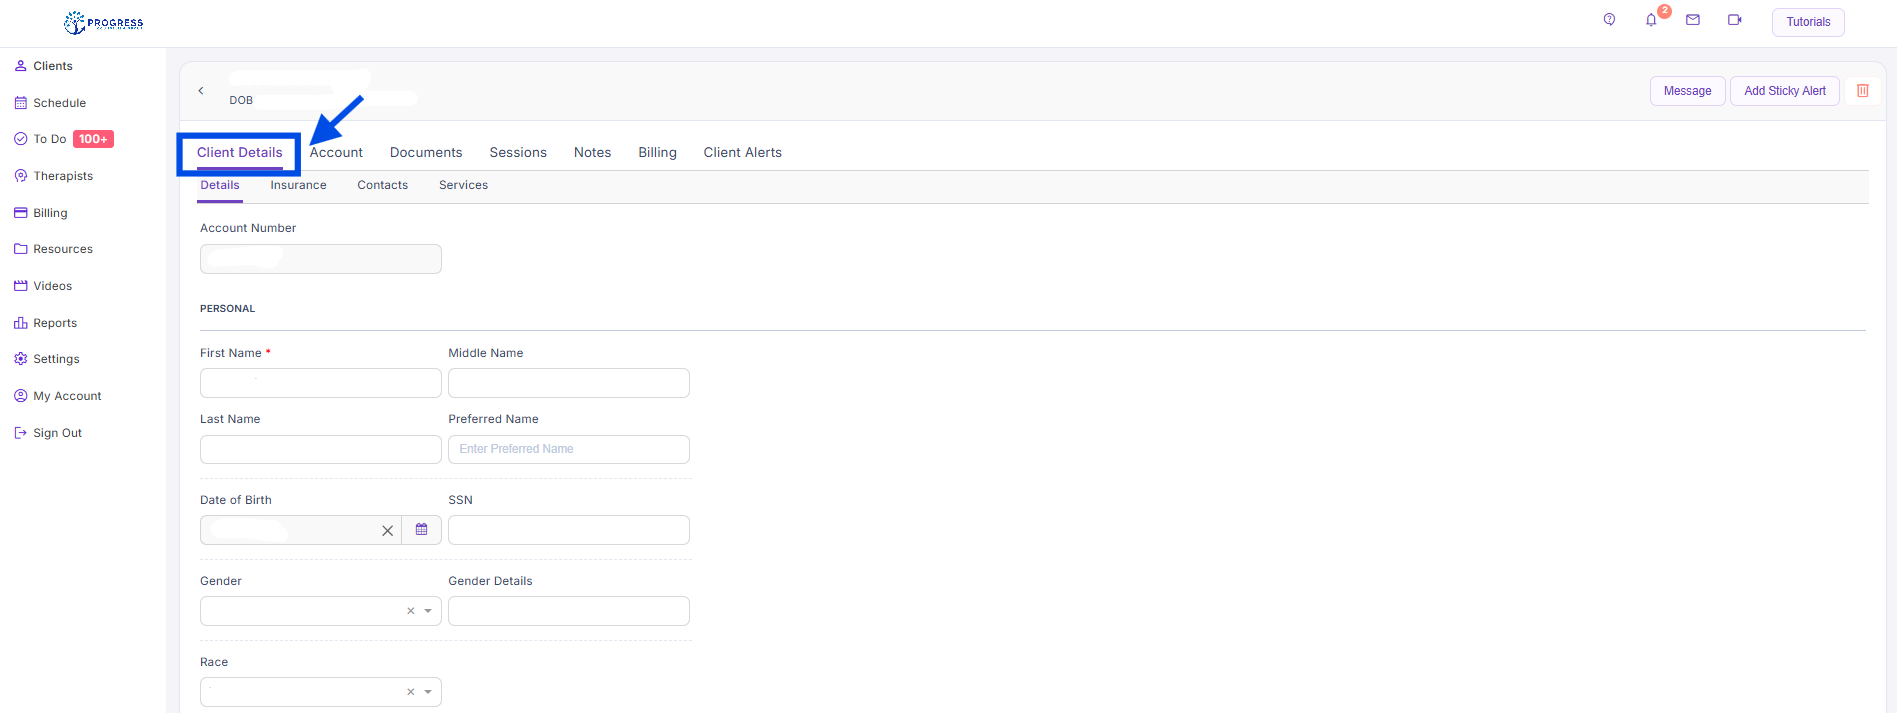This screenshot has width=1897, height=713.
Task: Click the video camera icon in header
Action: [1734, 20]
